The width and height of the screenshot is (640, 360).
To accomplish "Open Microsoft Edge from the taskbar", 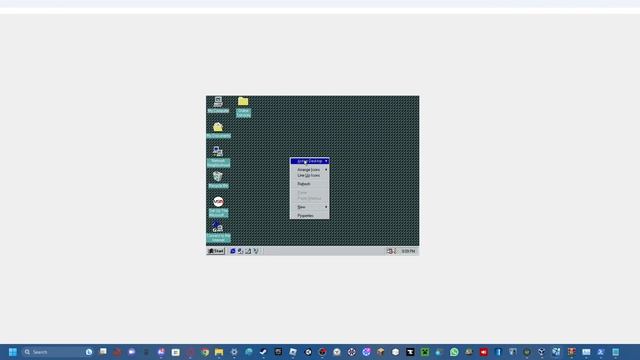I will click(x=249, y=352).
